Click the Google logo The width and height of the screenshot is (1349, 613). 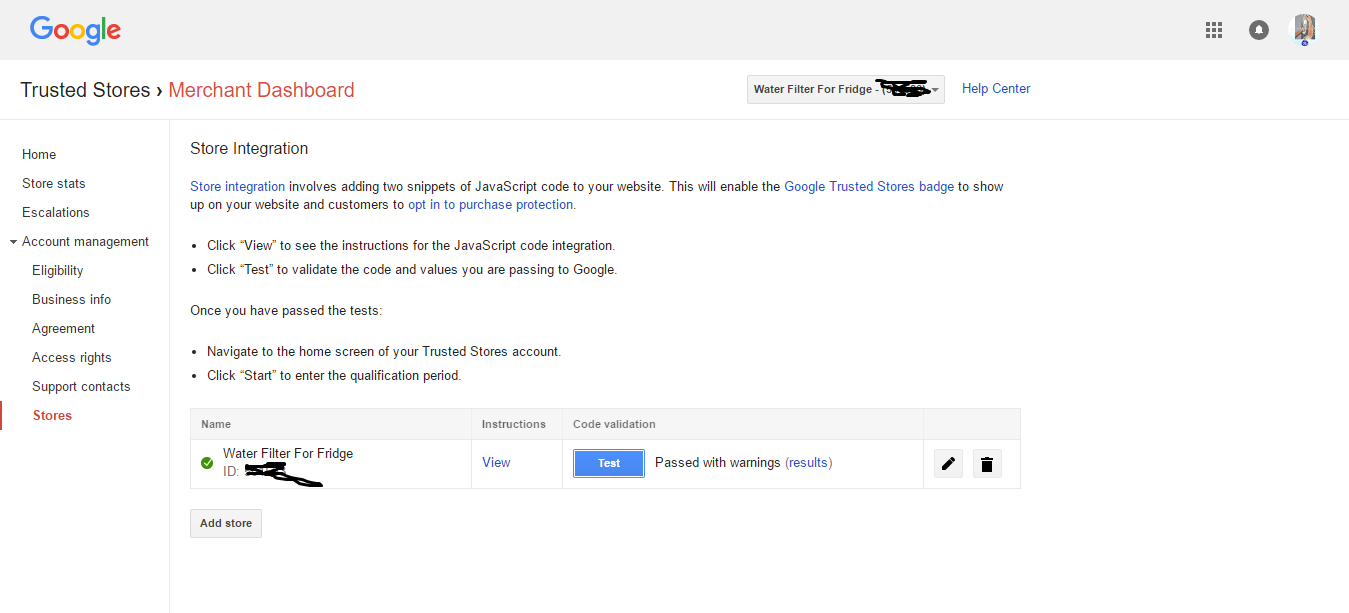coord(75,30)
